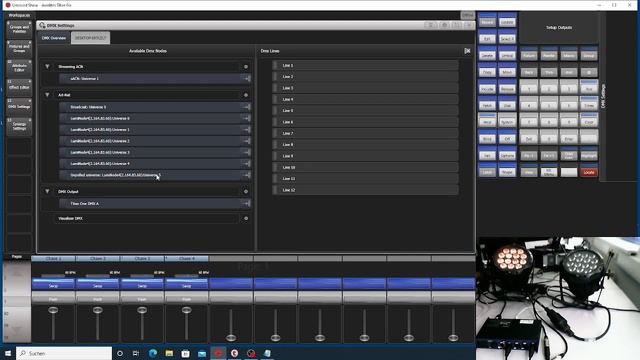Launch Microsoft Edge from taskbar
Image resolution: width=640 pixels, height=360 pixels.
pos(153,353)
